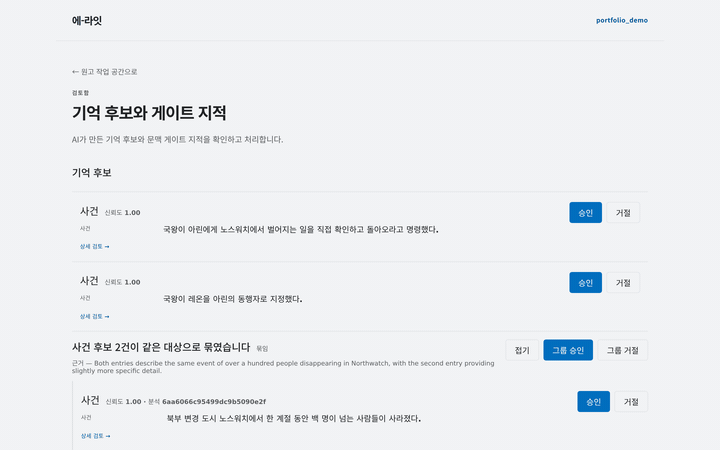Open the portfolio_demo account link
The image size is (720, 450).
pos(622,20)
